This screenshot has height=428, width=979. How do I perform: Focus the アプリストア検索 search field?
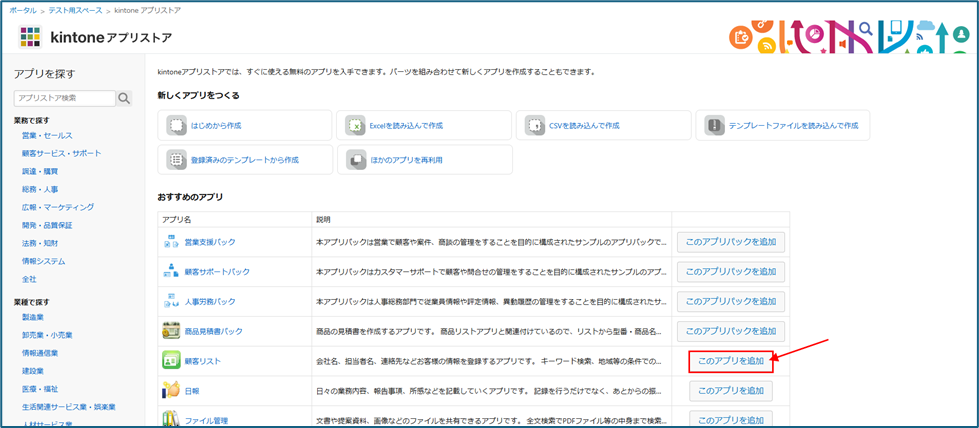tap(65, 98)
